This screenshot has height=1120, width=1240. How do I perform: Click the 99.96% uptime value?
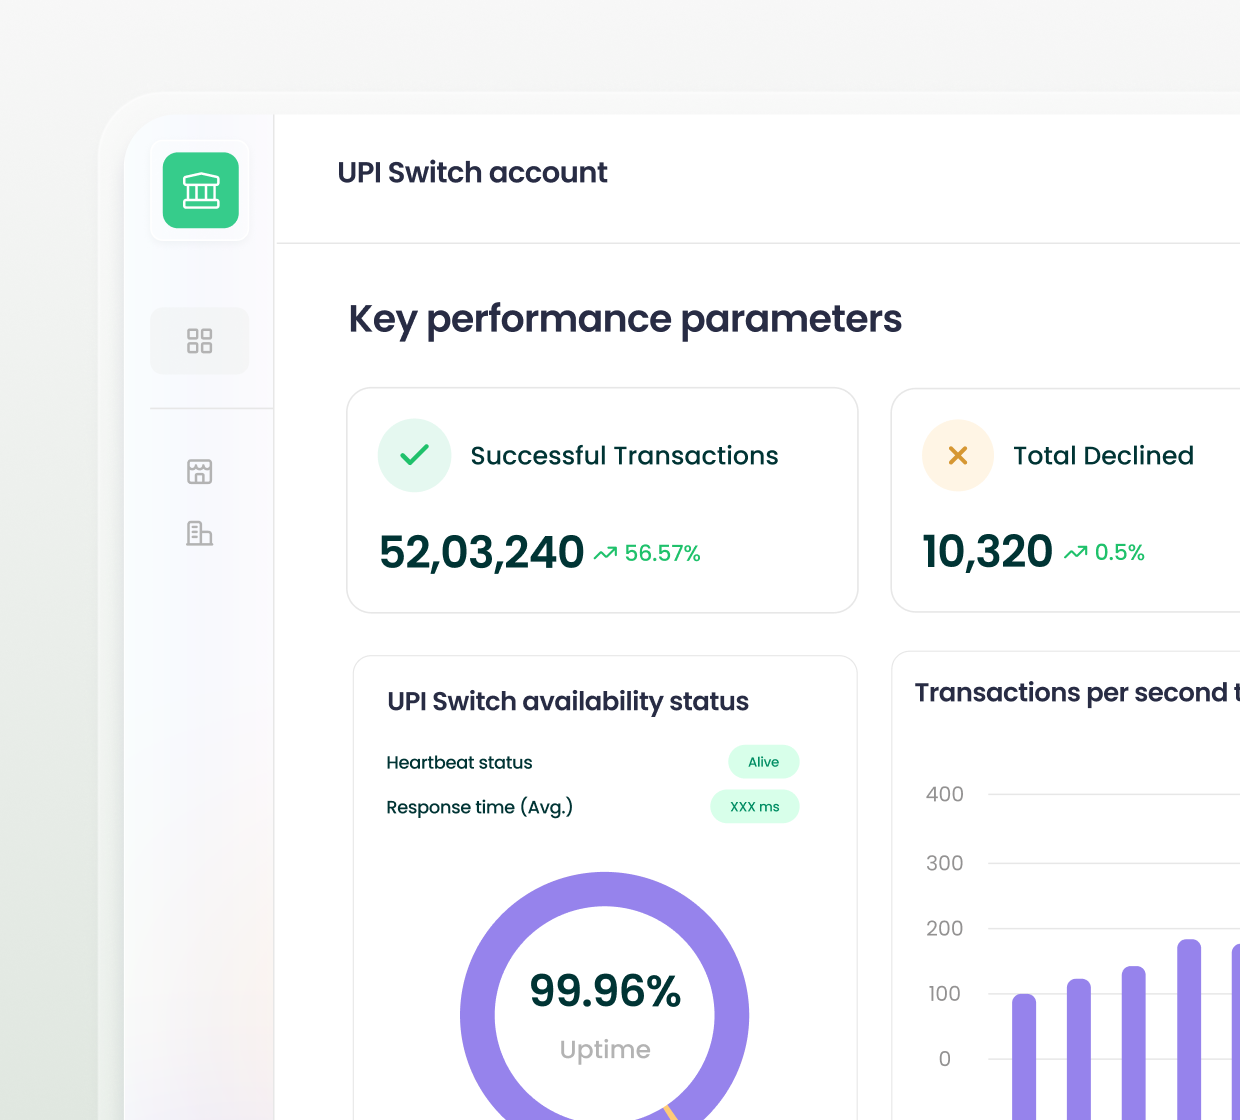click(605, 991)
